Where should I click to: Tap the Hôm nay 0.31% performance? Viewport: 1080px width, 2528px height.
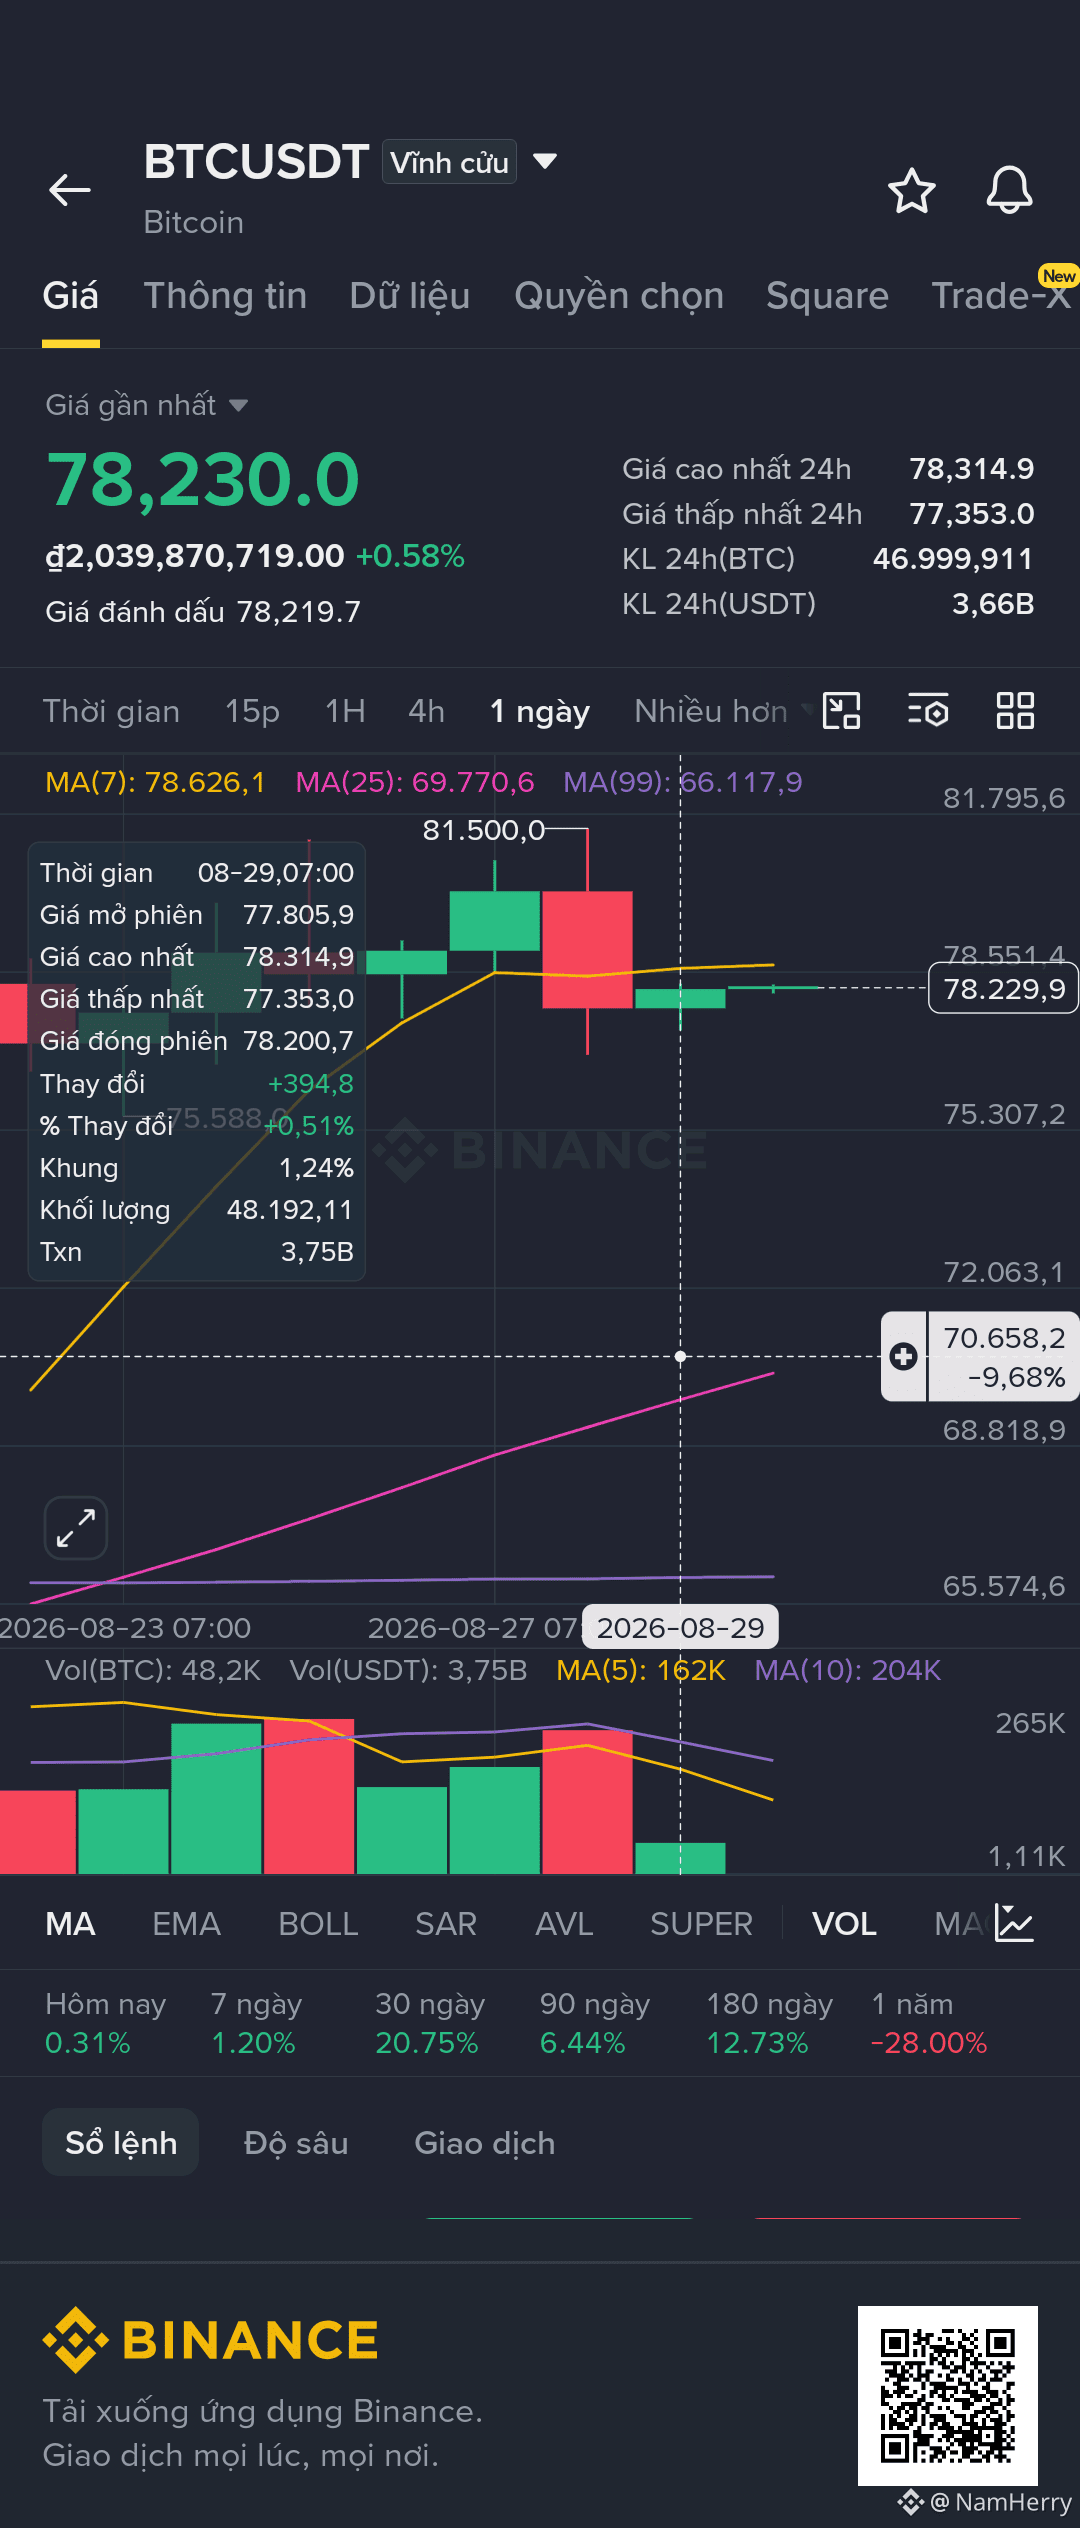click(x=105, y=2023)
